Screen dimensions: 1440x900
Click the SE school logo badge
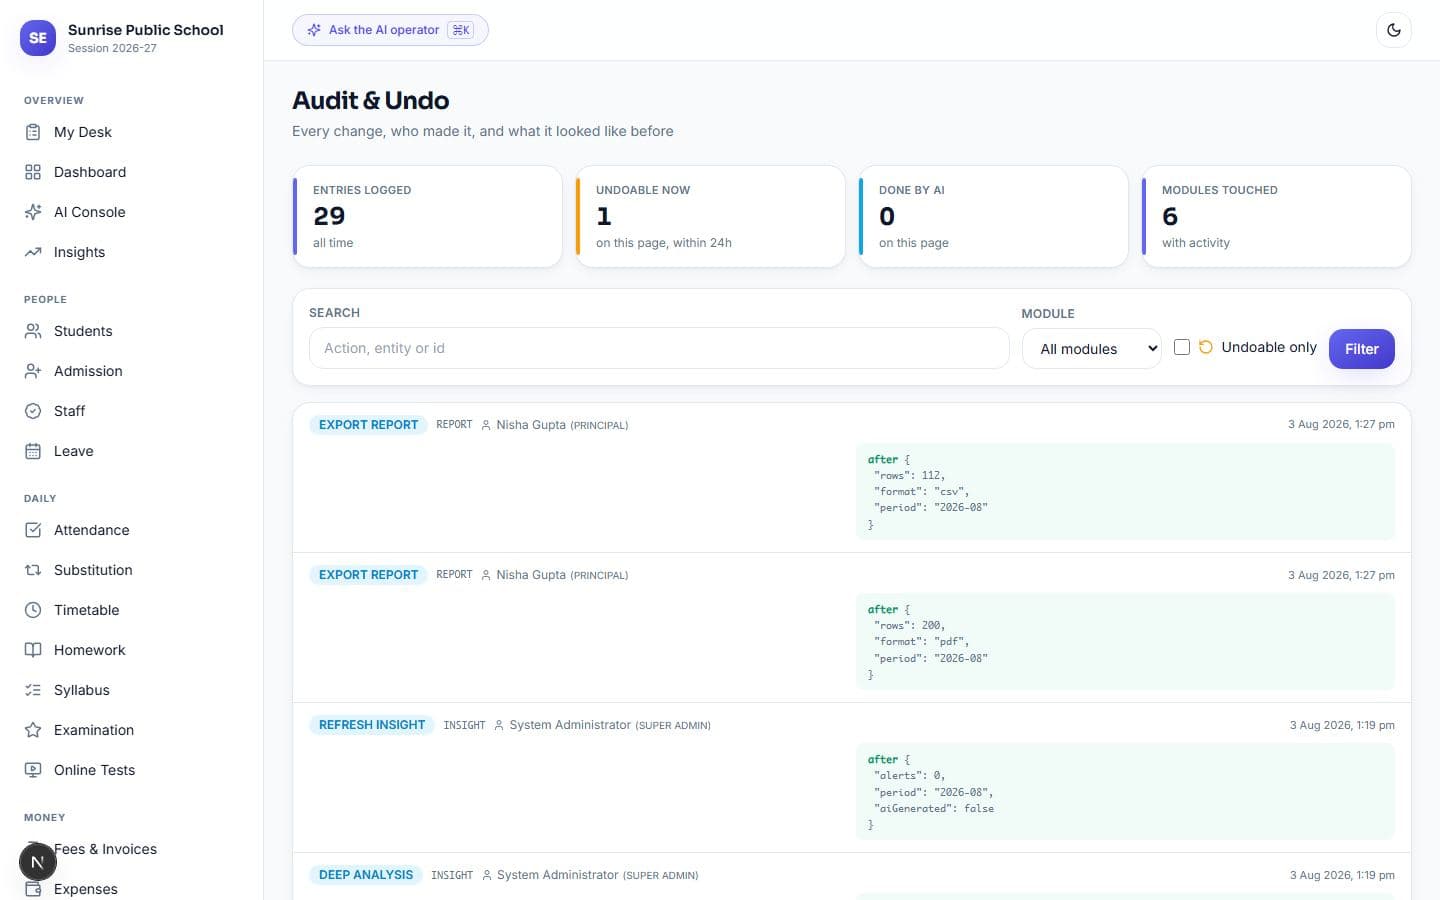(x=38, y=38)
